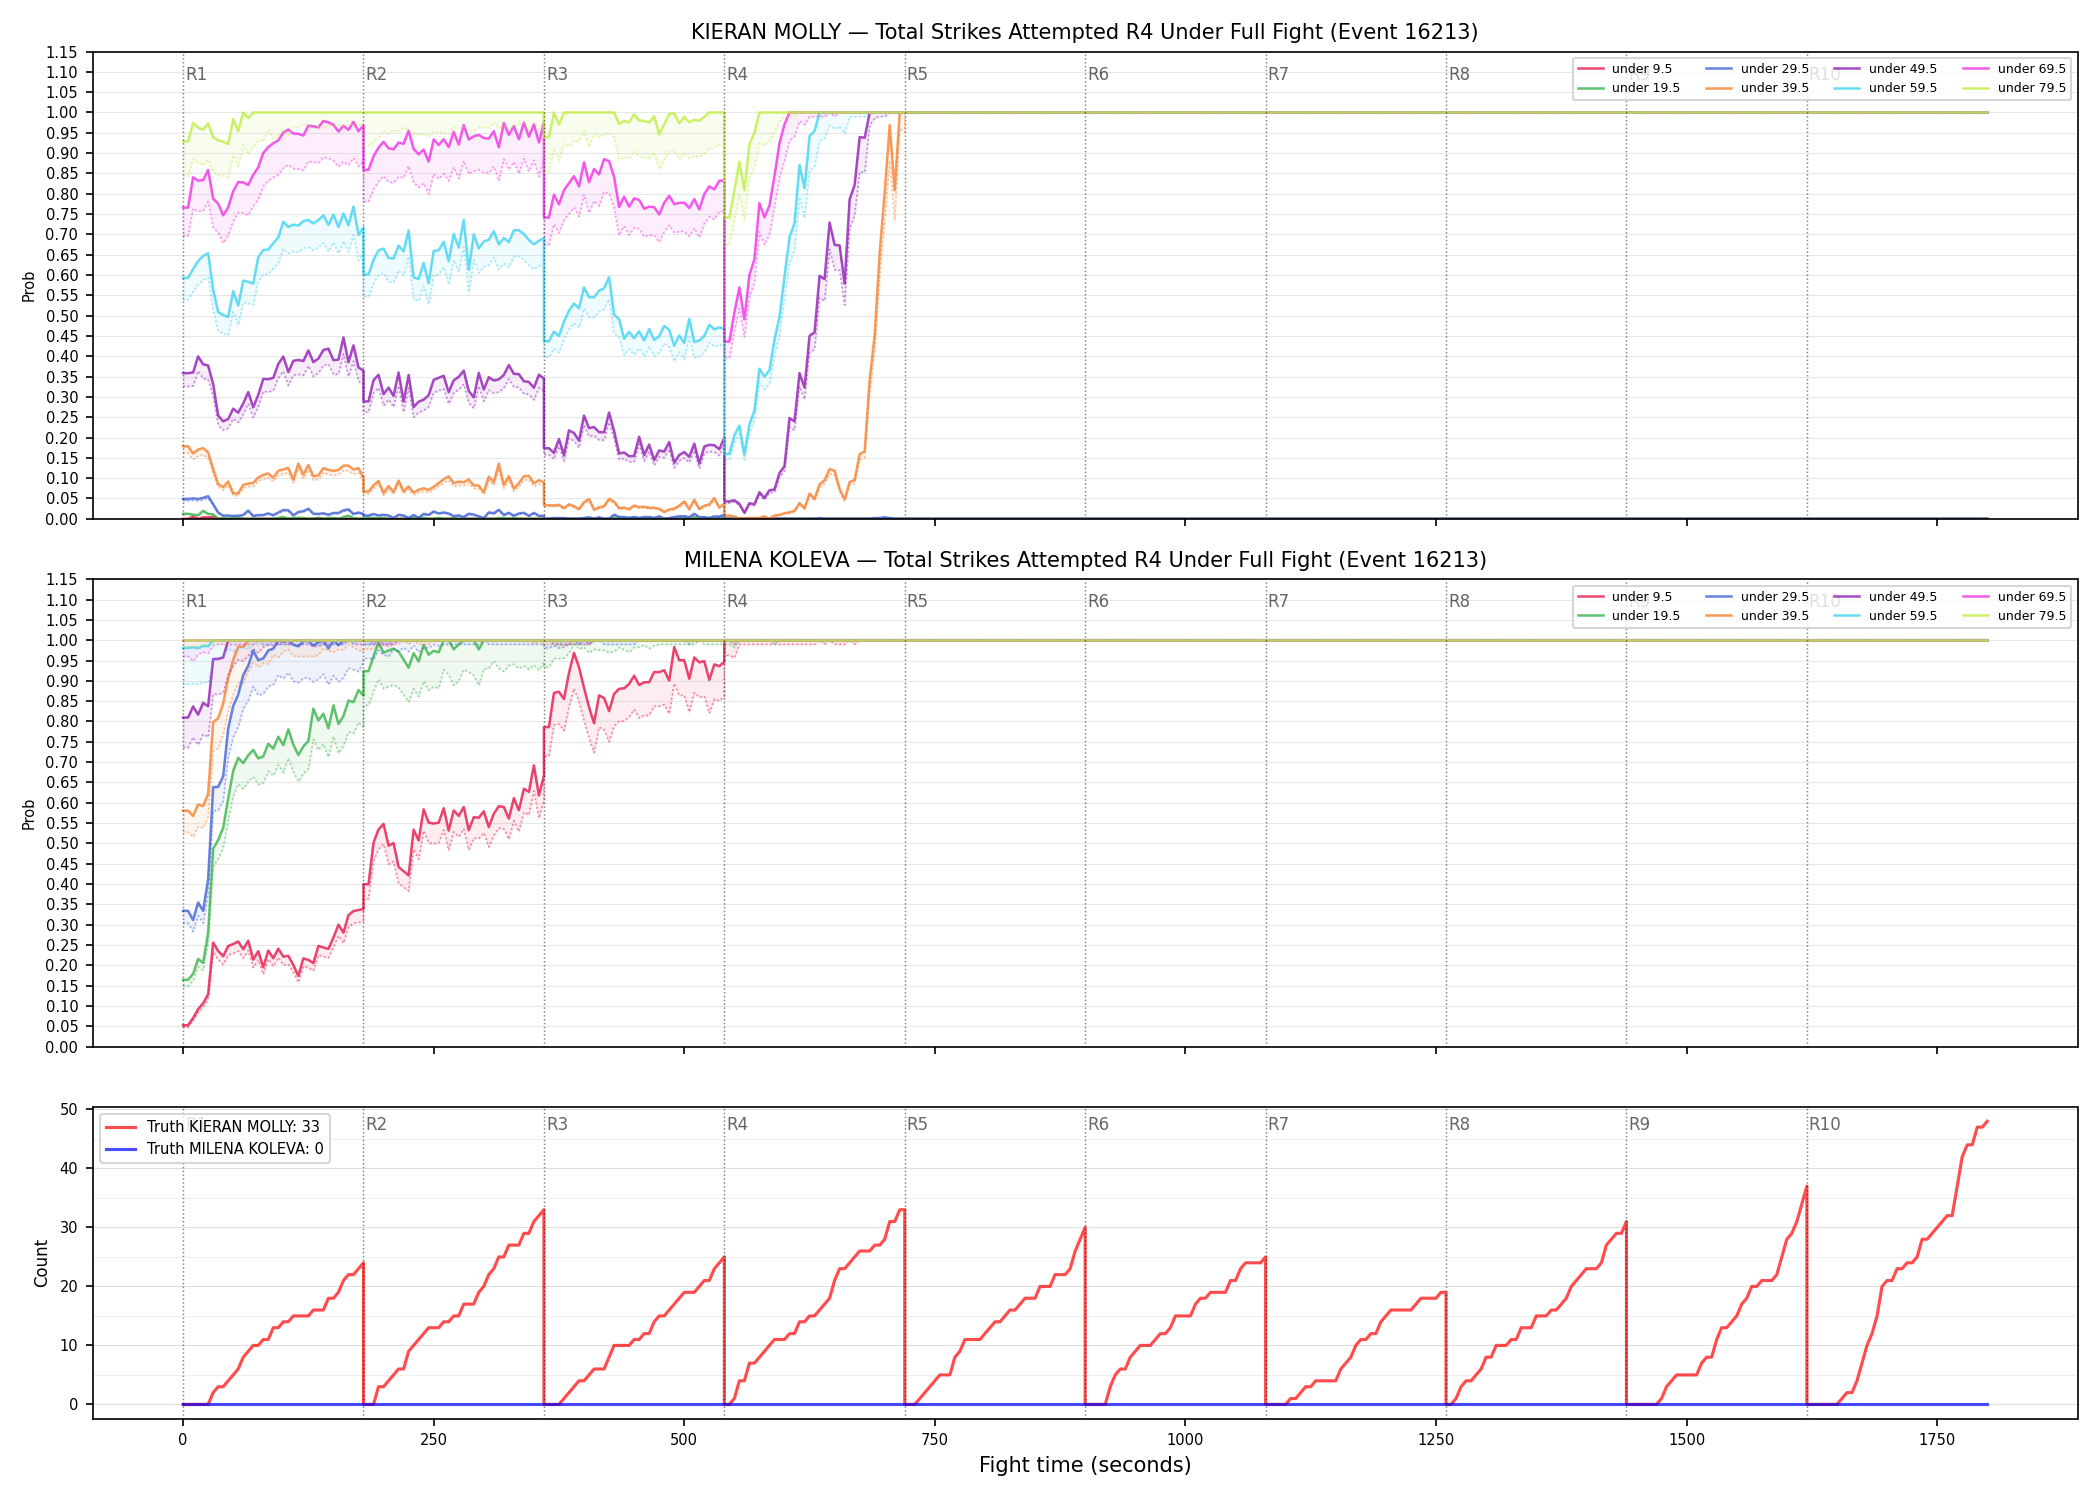Click R2 round label in the Count chart

click(376, 1124)
